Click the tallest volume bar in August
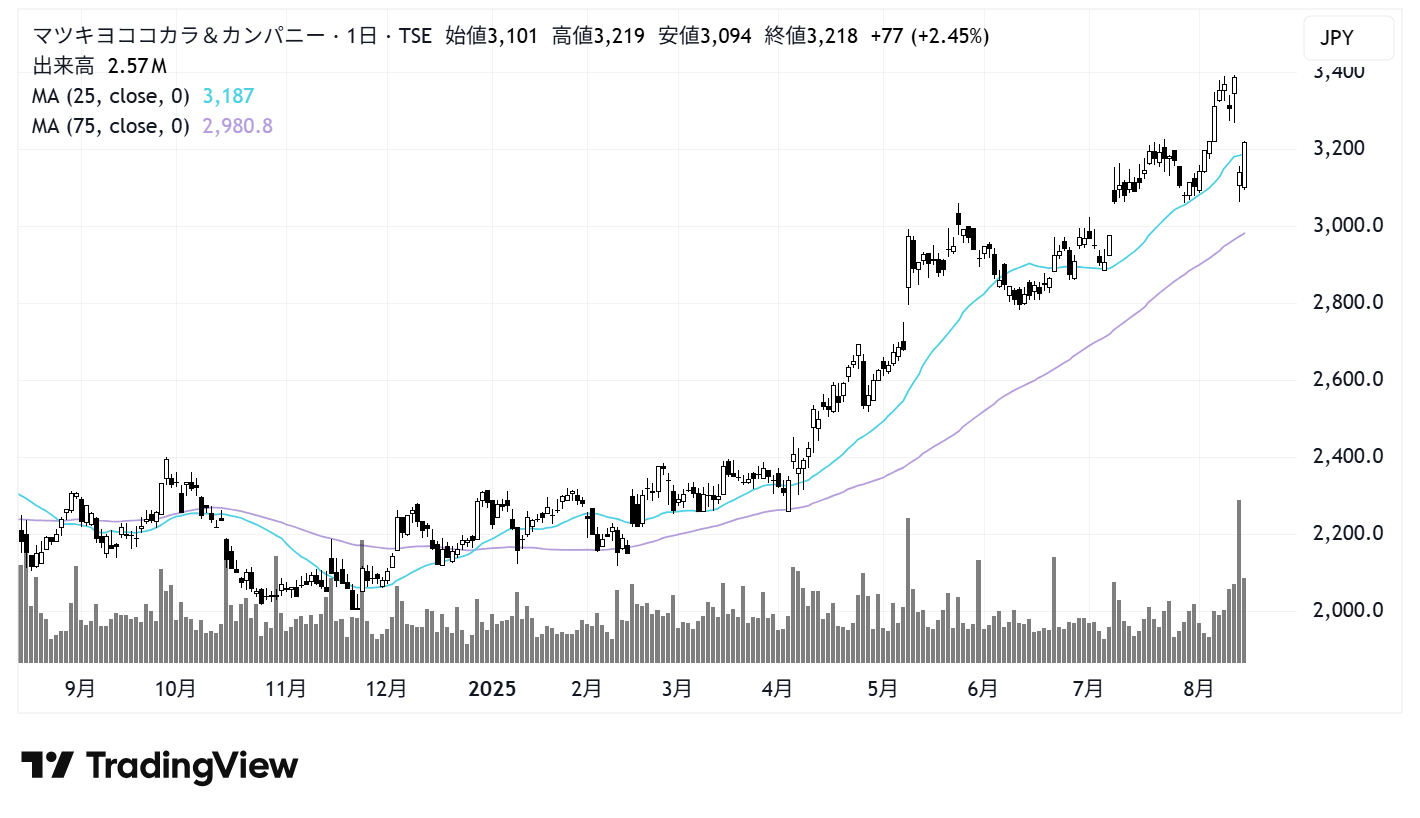Viewport: 1420px width, 818px height. point(1239,580)
